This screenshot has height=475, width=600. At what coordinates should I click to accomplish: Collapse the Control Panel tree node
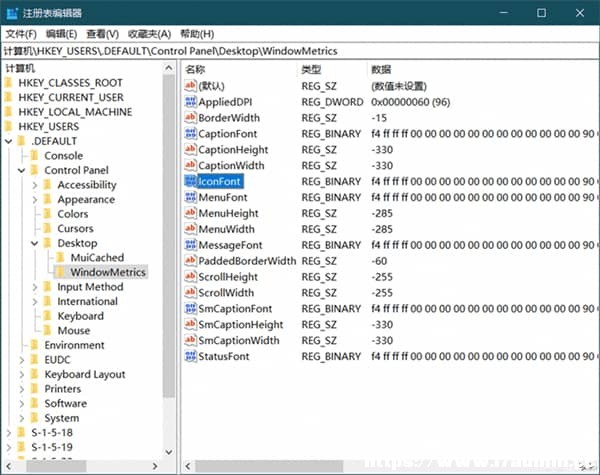tap(21, 170)
